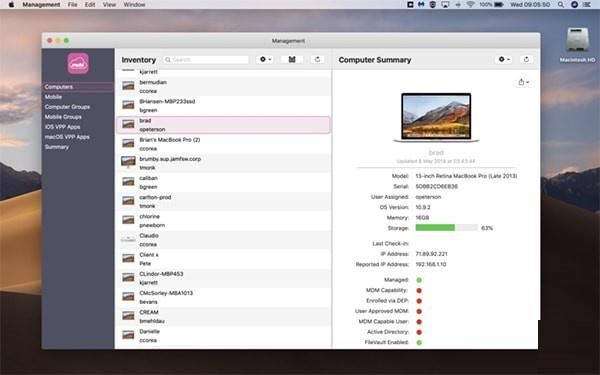Click the Claudio Mac mini thumbnail
This screenshot has height=375, width=600.
(128, 239)
